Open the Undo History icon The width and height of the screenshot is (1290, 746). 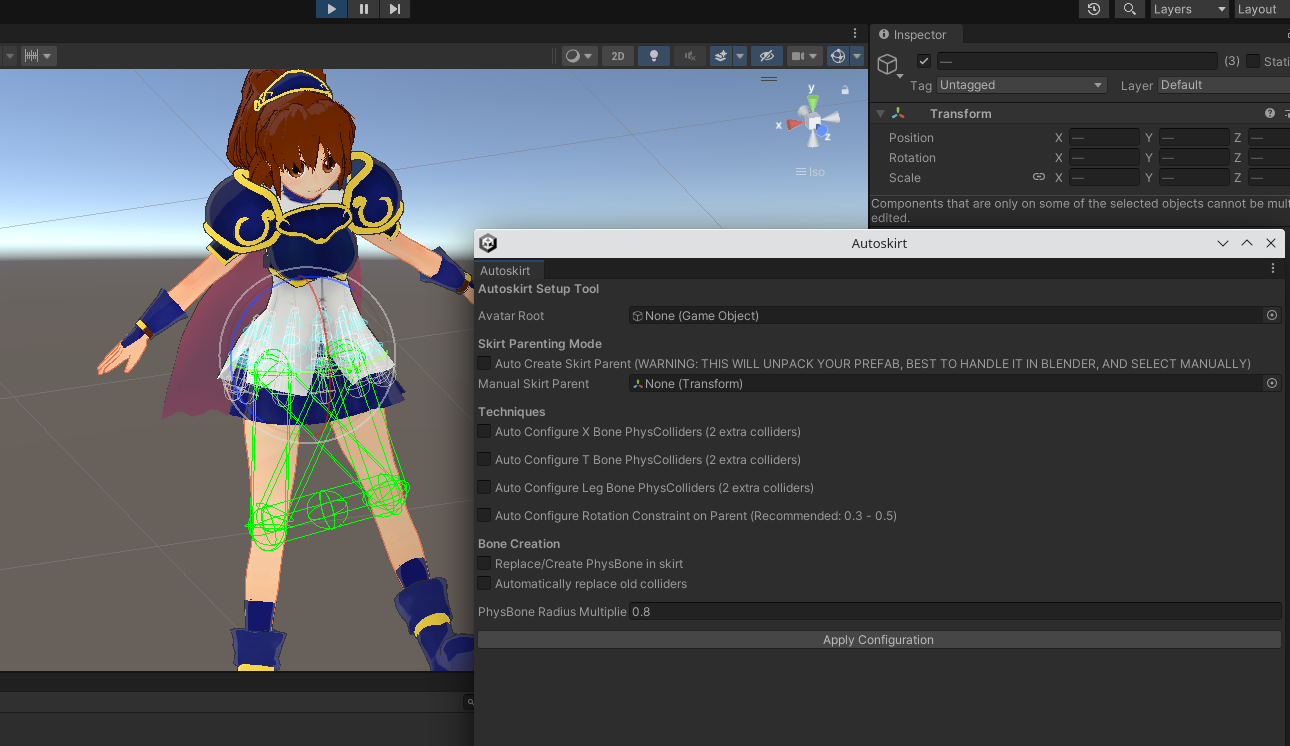(x=1094, y=9)
